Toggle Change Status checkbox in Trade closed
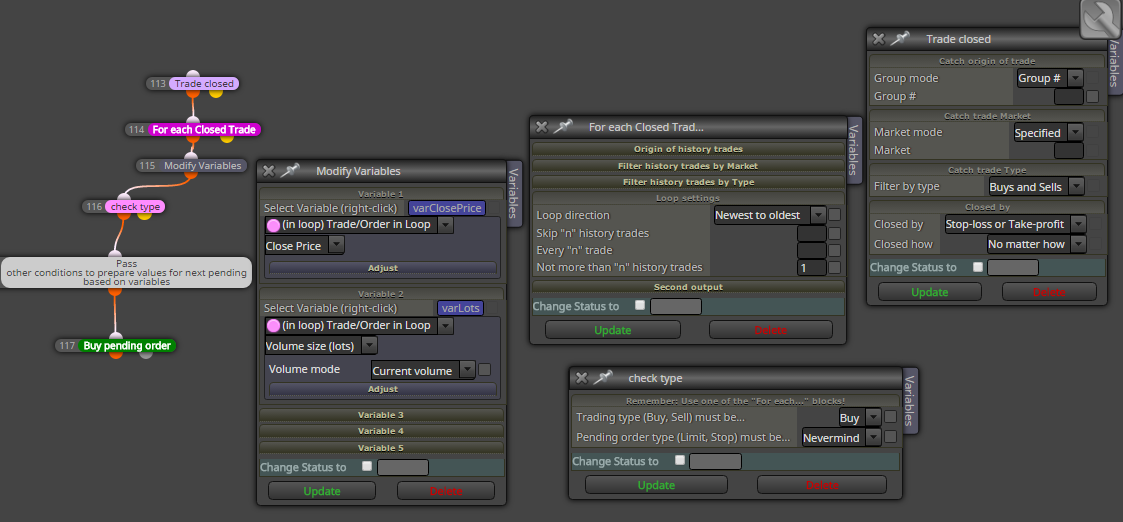The width and height of the screenshot is (1123, 522). click(978, 267)
